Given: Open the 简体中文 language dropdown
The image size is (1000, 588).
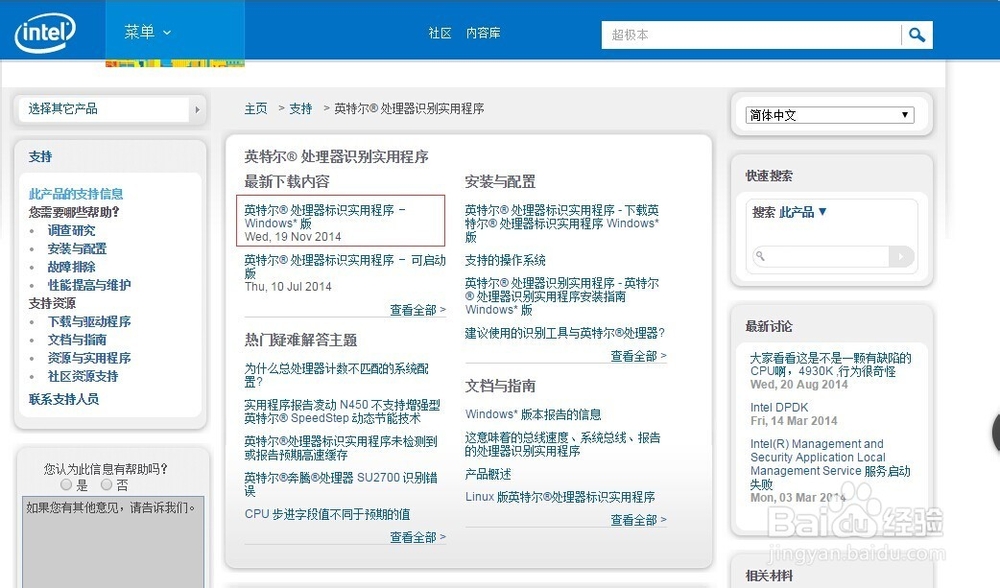Looking at the screenshot, I should click(830, 115).
